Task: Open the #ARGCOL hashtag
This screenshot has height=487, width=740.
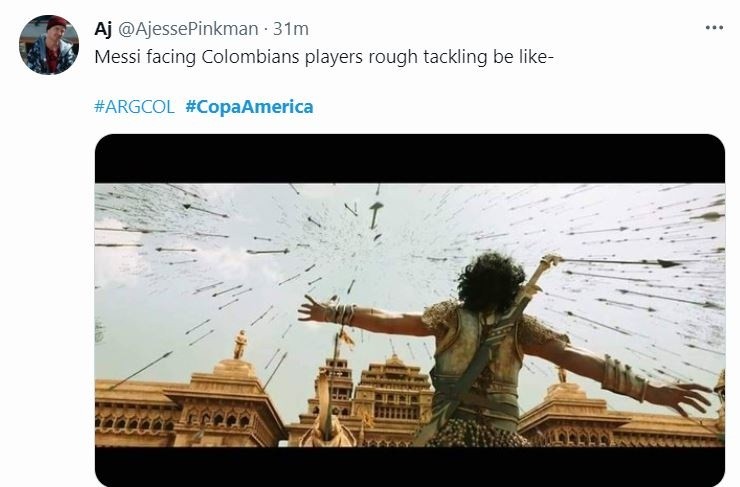Action: 135,107
